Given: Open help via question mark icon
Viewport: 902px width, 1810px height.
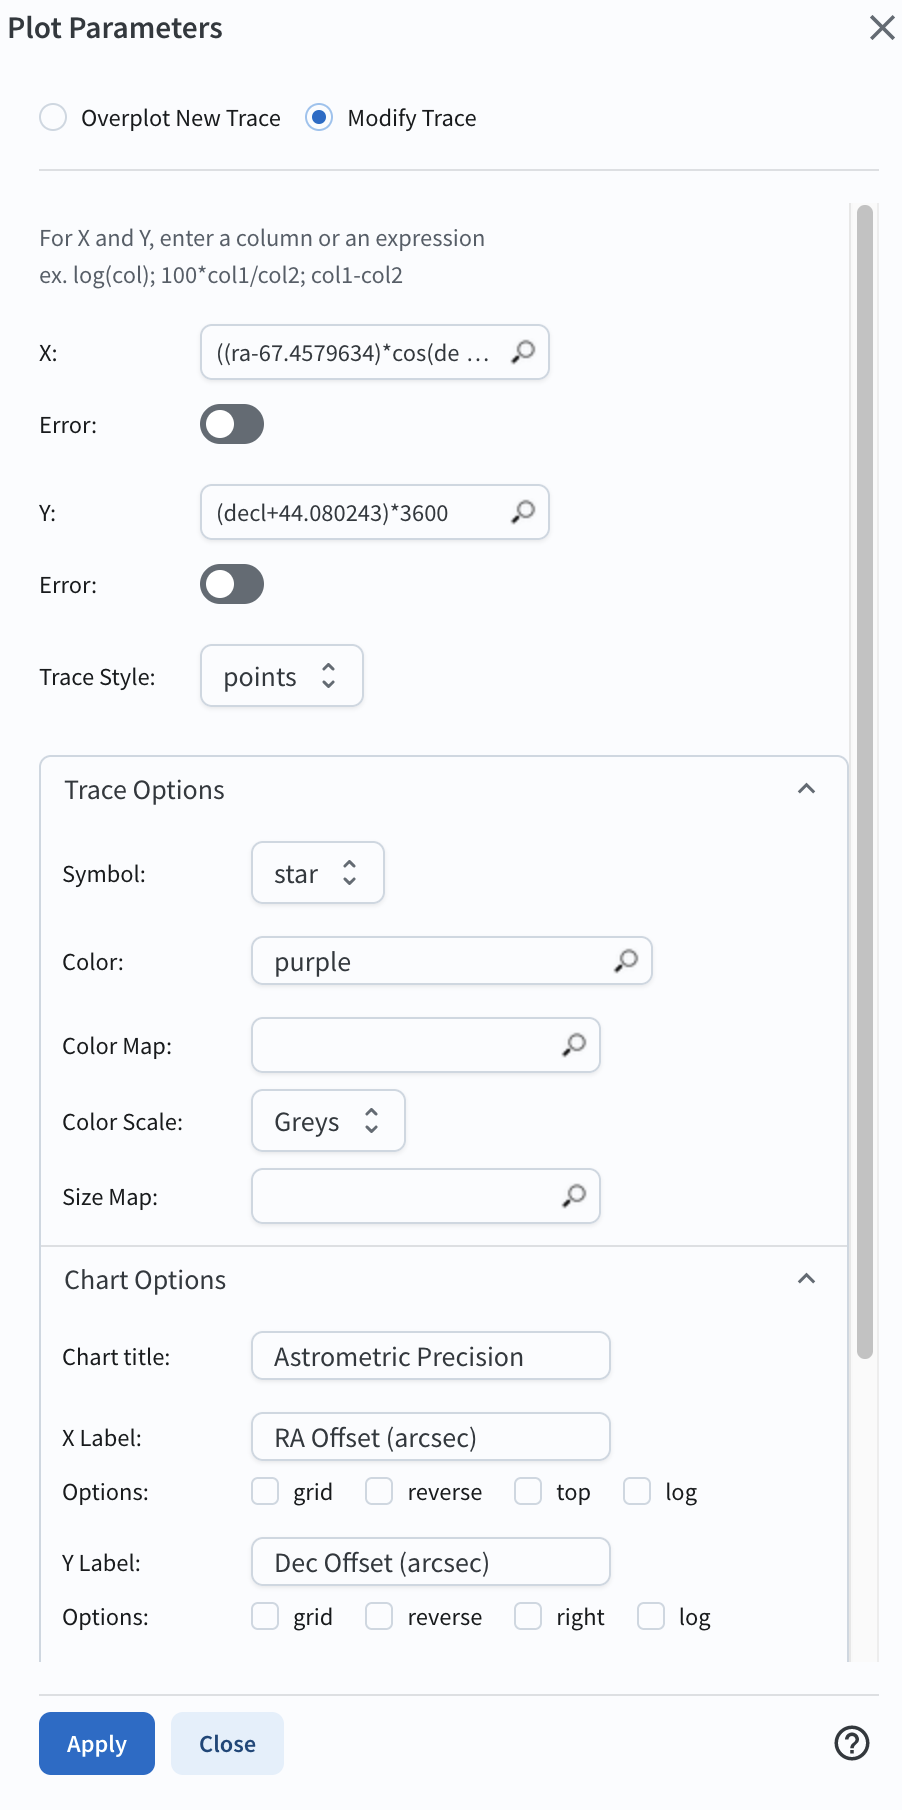Looking at the screenshot, I should (851, 1743).
